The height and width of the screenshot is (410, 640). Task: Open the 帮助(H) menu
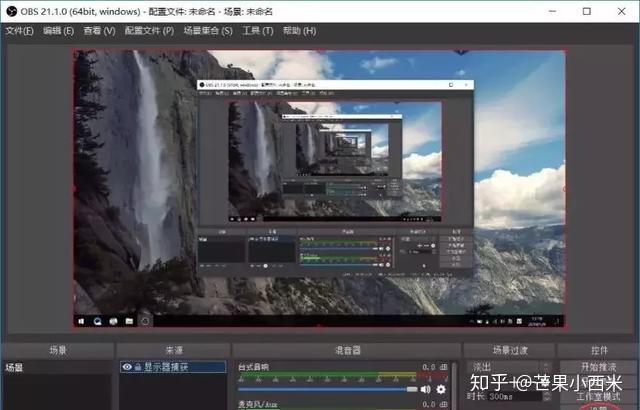[299, 31]
